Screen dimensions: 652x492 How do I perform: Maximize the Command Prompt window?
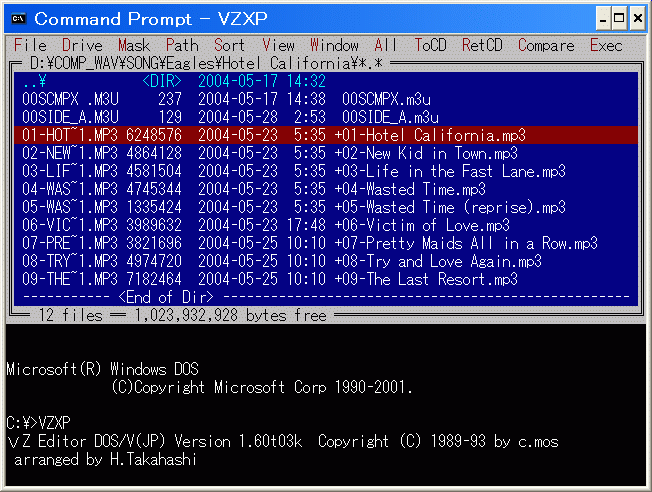(x=618, y=17)
